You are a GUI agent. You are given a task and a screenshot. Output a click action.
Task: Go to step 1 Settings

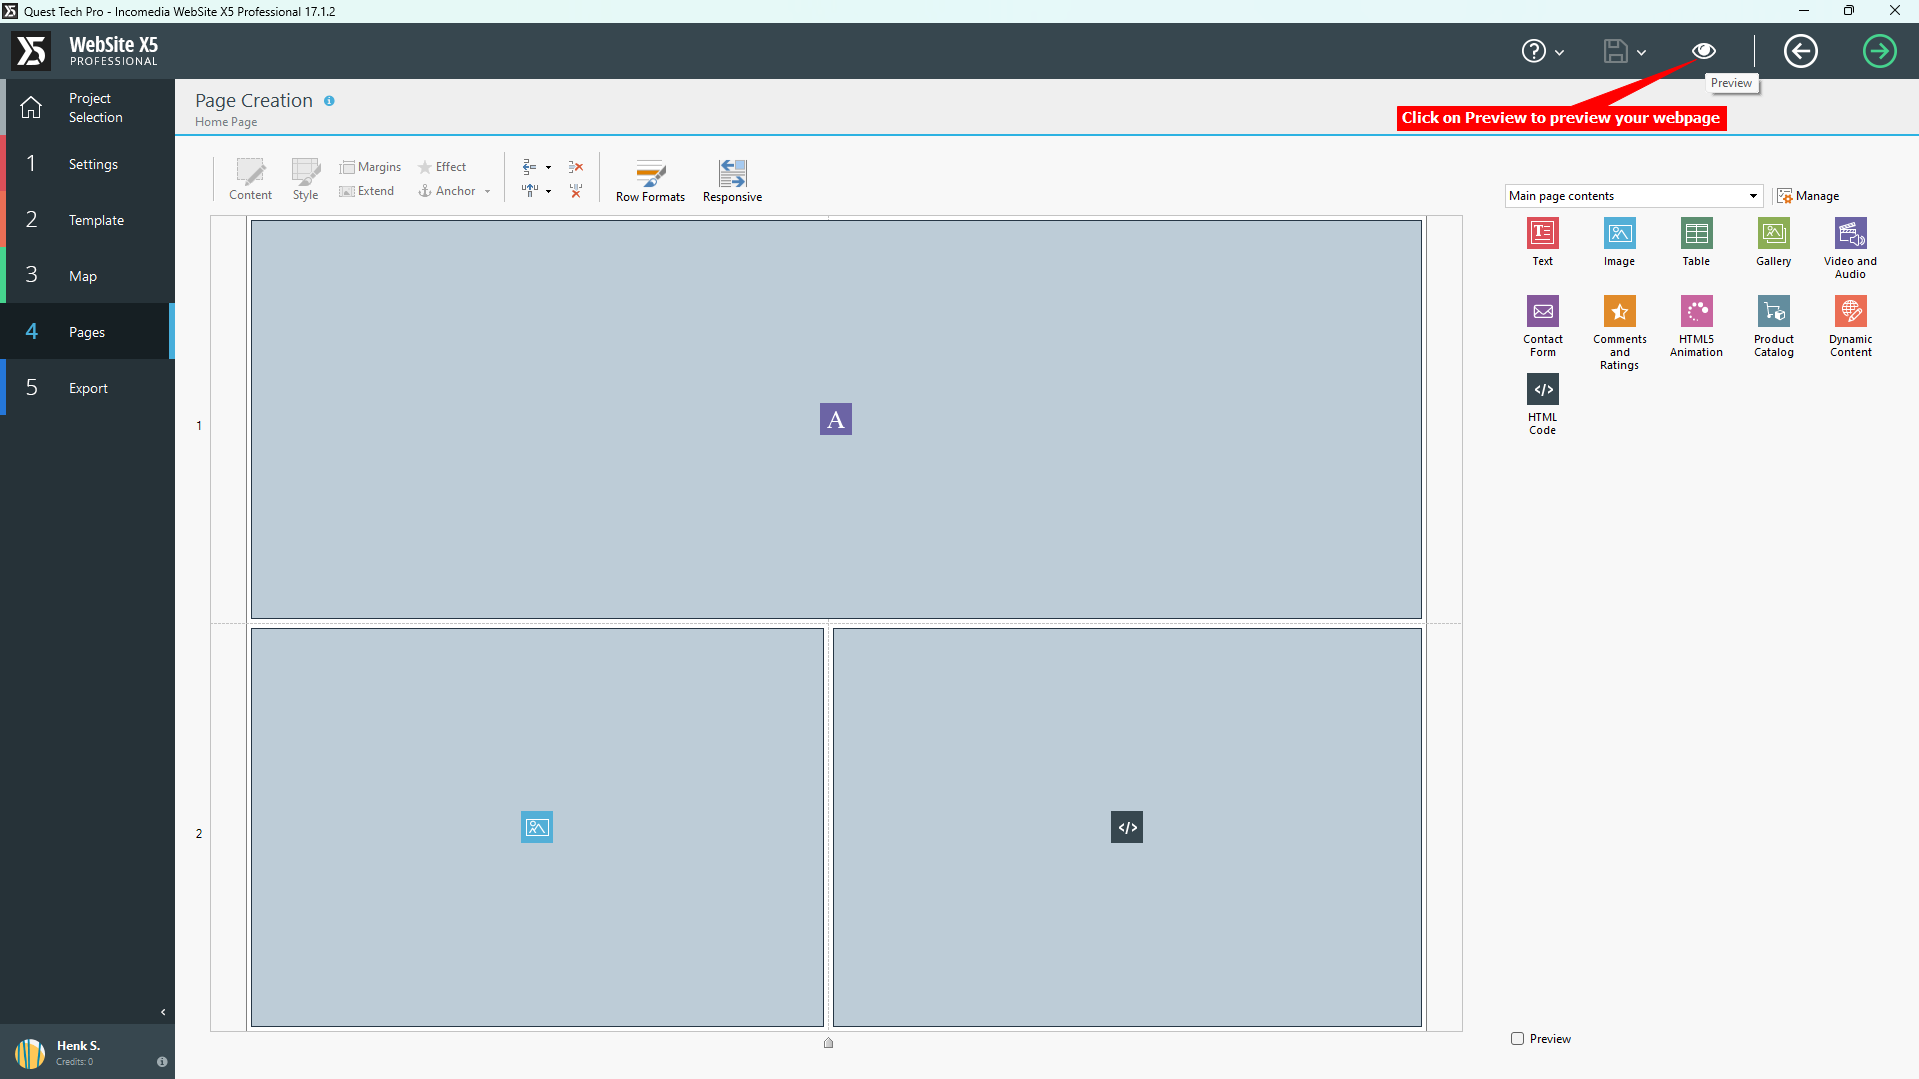[x=87, y=164]
